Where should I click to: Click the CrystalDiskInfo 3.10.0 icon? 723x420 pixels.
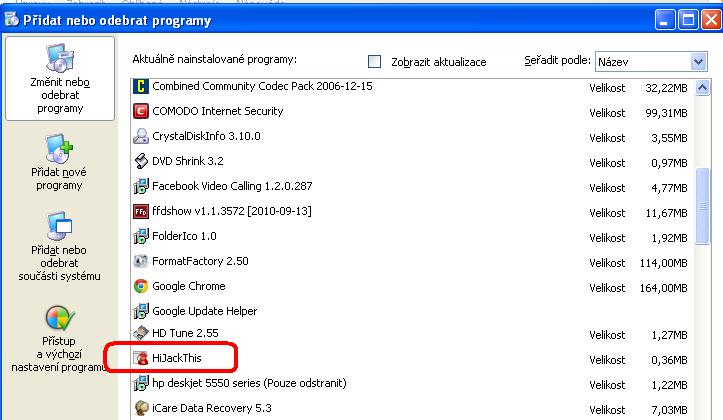click(x=141, y=136)
